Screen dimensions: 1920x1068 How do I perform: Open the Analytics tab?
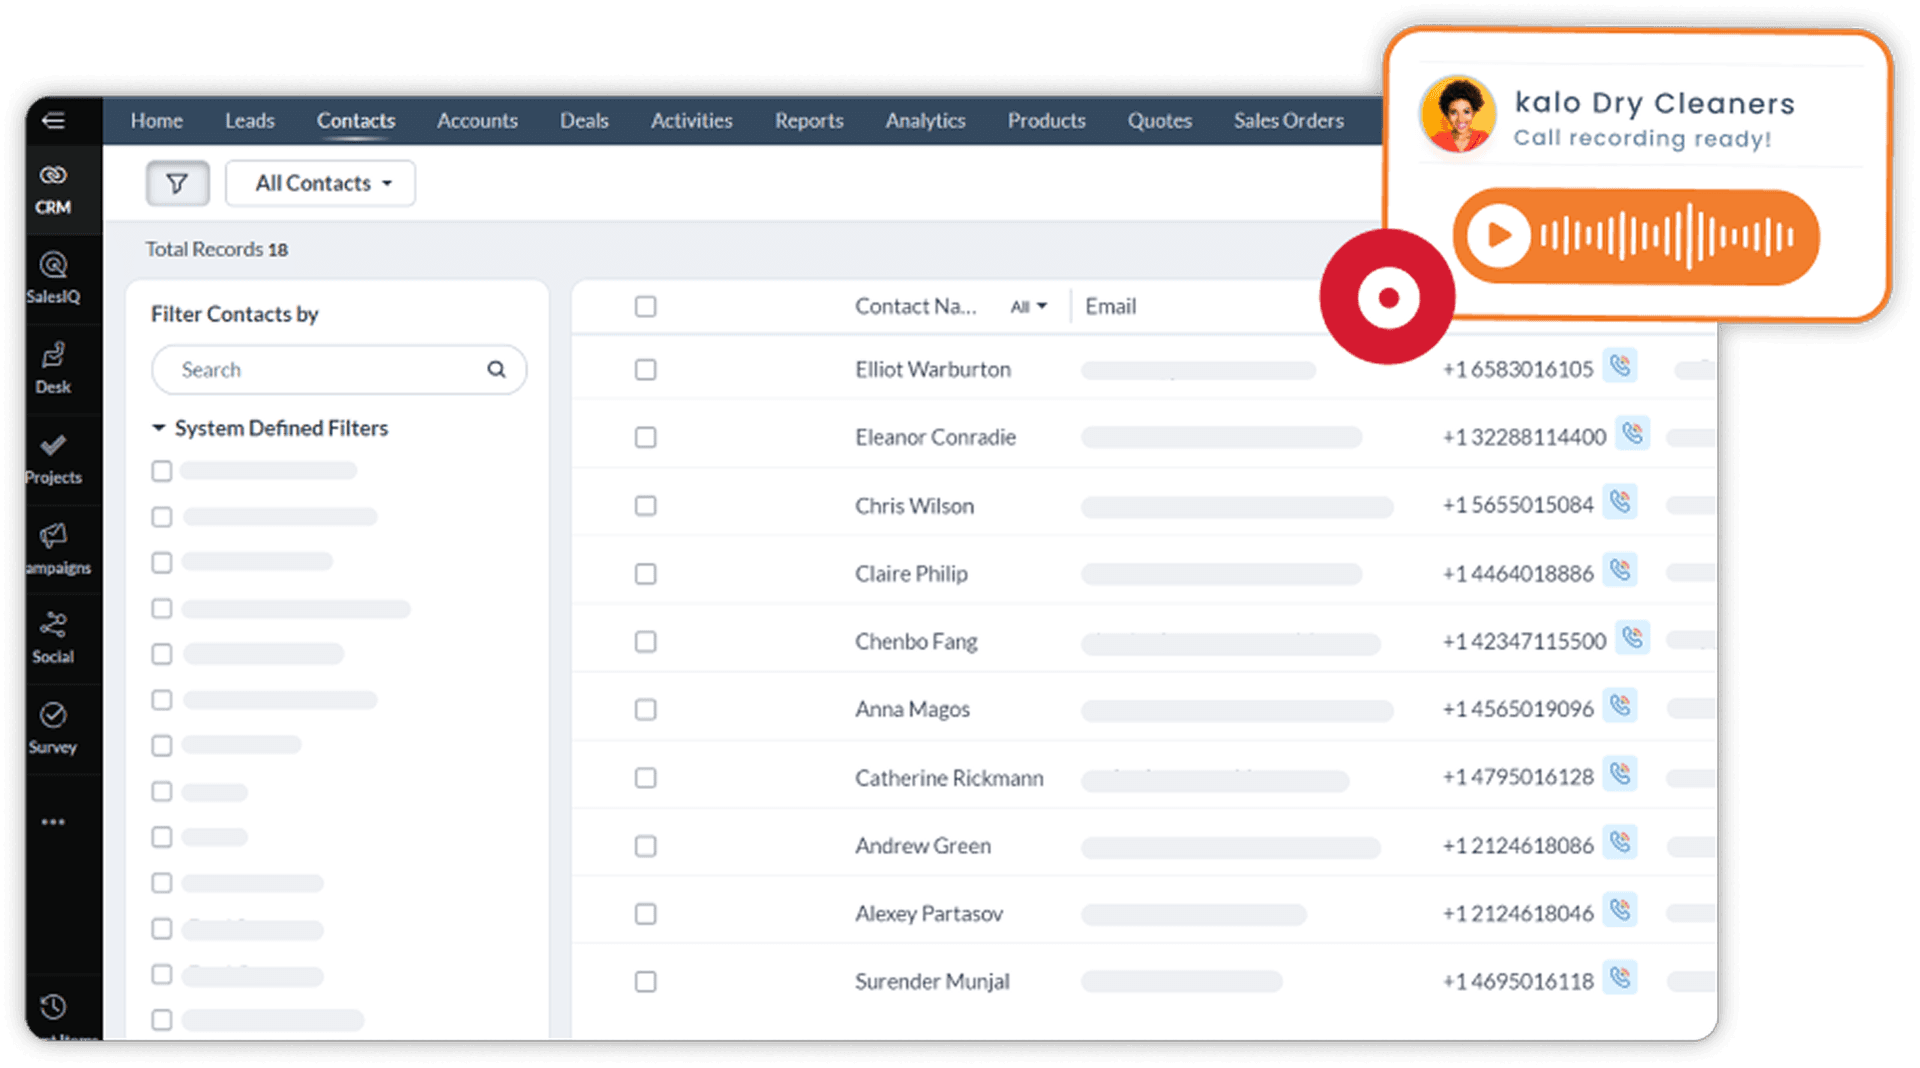point(926,121)
